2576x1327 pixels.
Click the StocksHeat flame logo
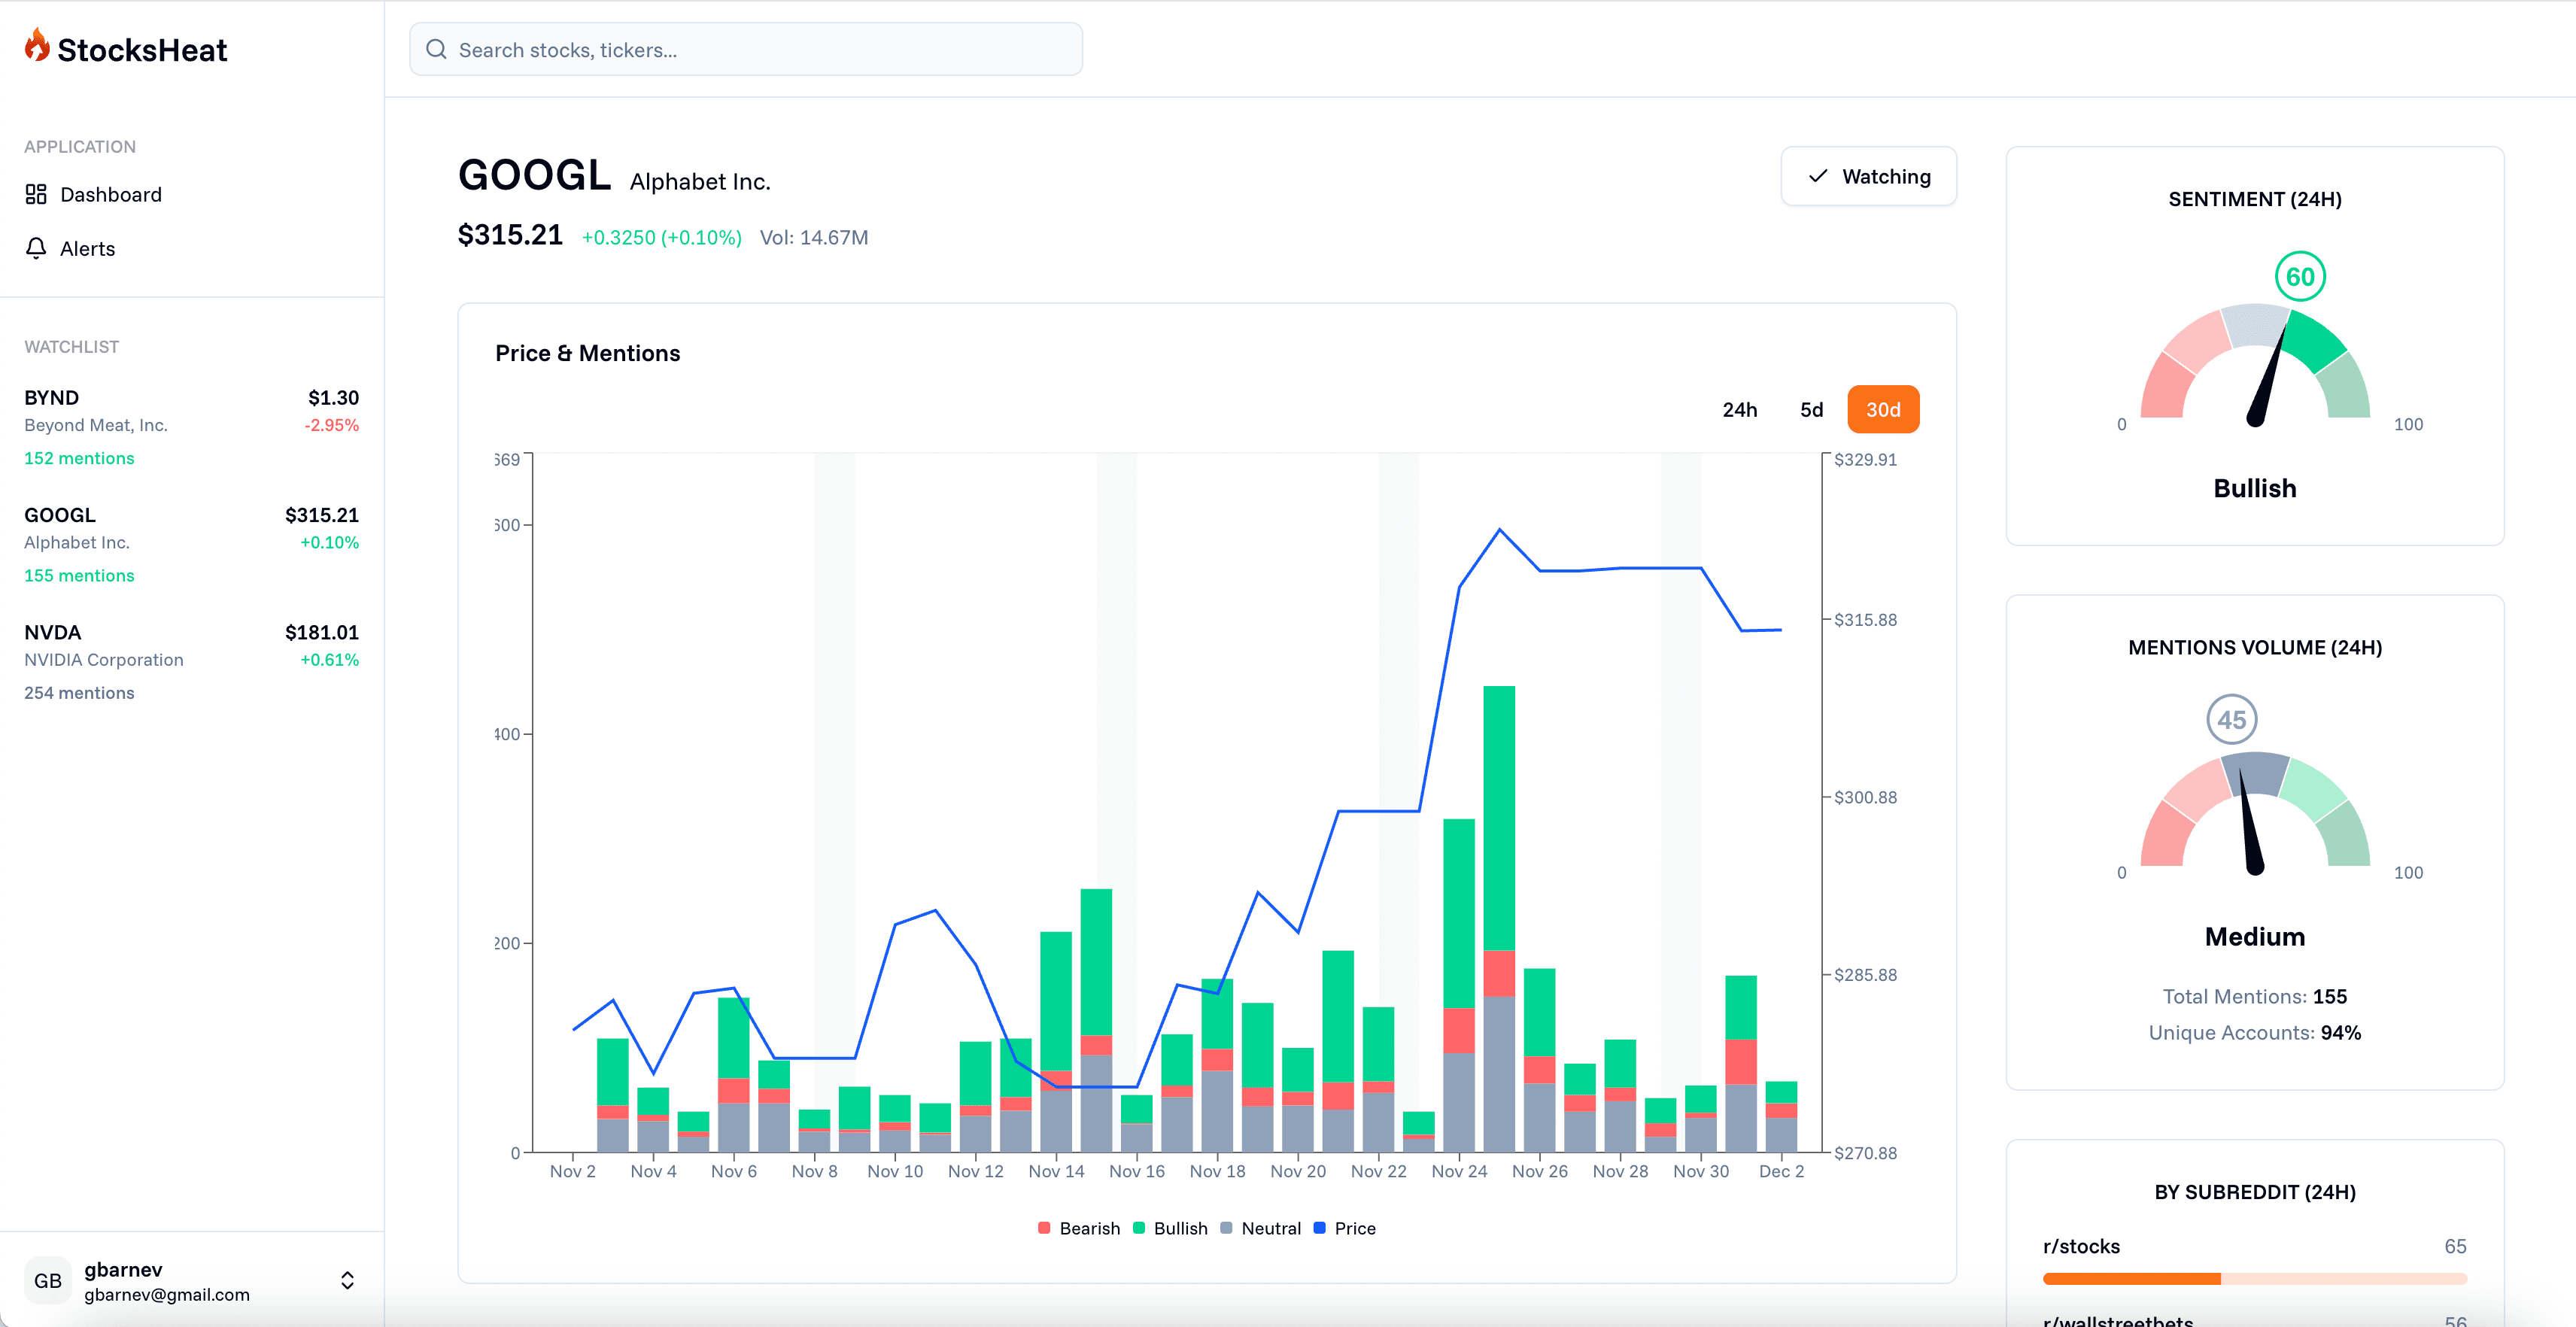pyautogui.click(x=37, y=47)
